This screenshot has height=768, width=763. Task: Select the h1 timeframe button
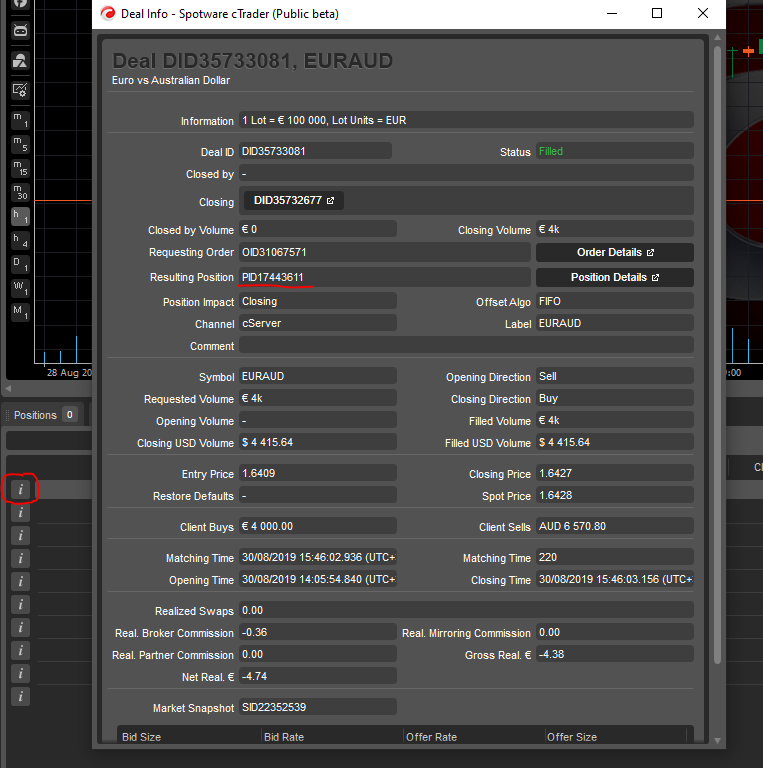tap(20, 216)
